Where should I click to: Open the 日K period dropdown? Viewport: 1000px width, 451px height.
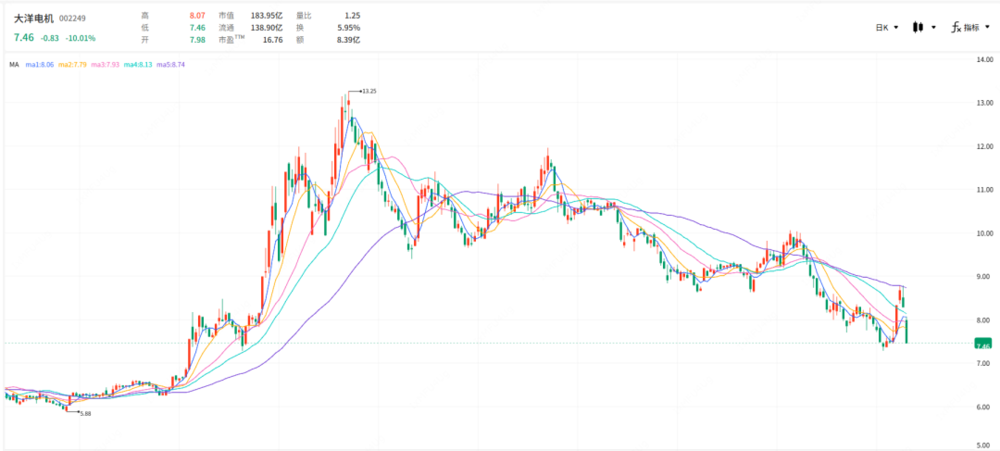(x=886, y=27)
